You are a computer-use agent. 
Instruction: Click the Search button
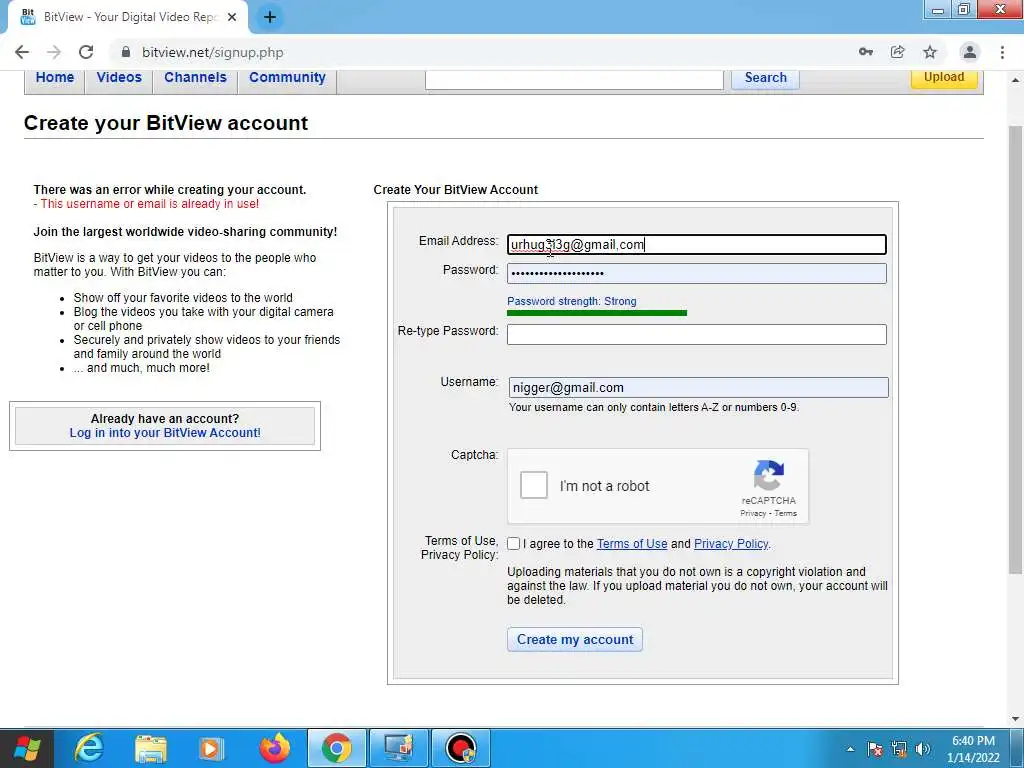[x=765, y=78]
